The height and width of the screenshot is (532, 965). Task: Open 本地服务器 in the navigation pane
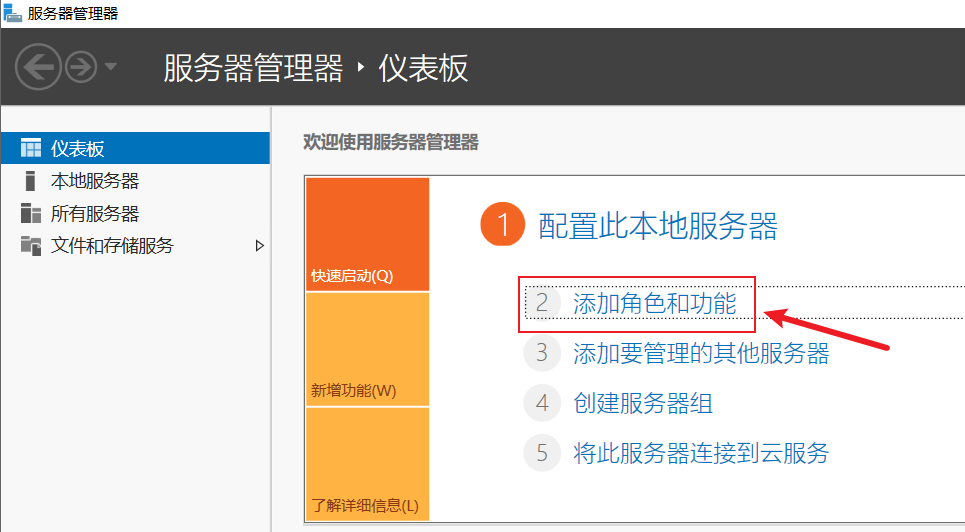click(135, 180)
